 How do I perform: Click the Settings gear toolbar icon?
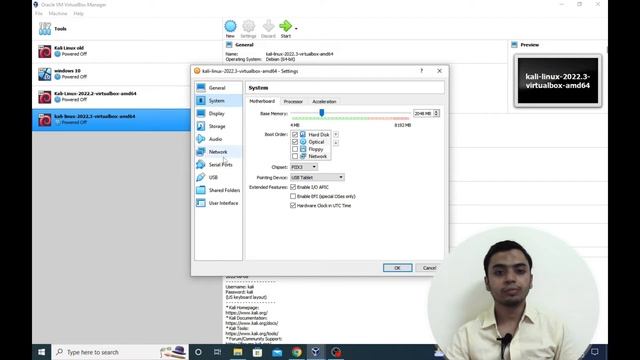tap(249, 27)
